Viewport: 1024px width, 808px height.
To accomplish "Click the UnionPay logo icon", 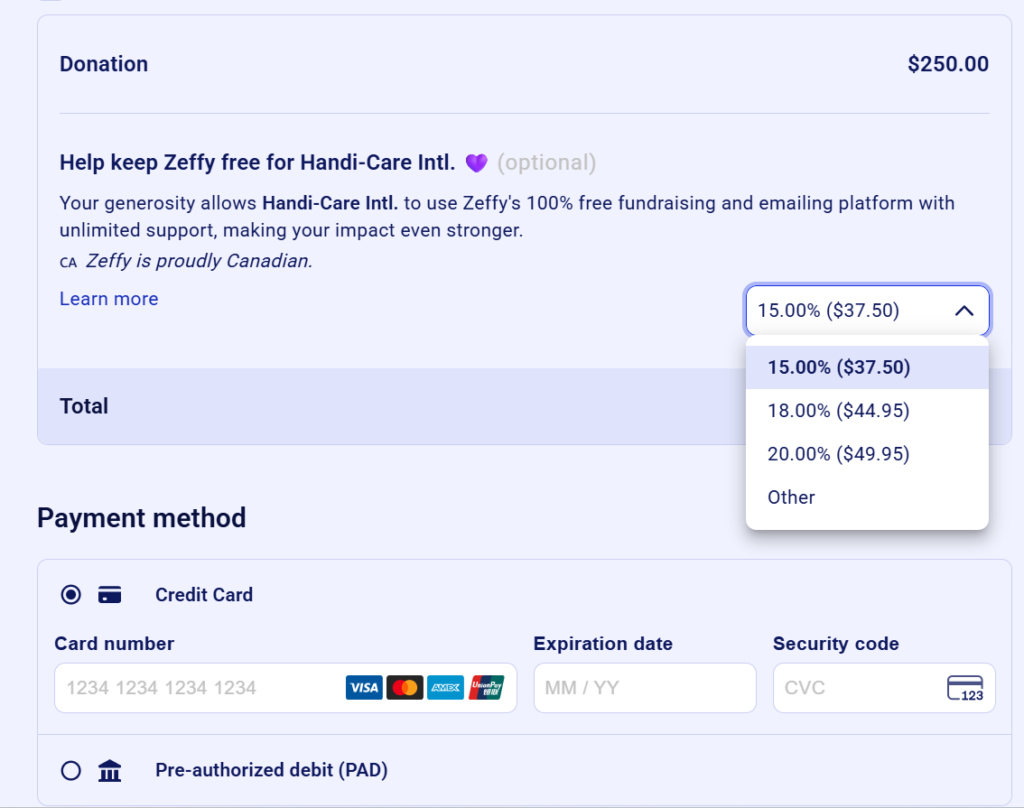I will click(486, 687).
